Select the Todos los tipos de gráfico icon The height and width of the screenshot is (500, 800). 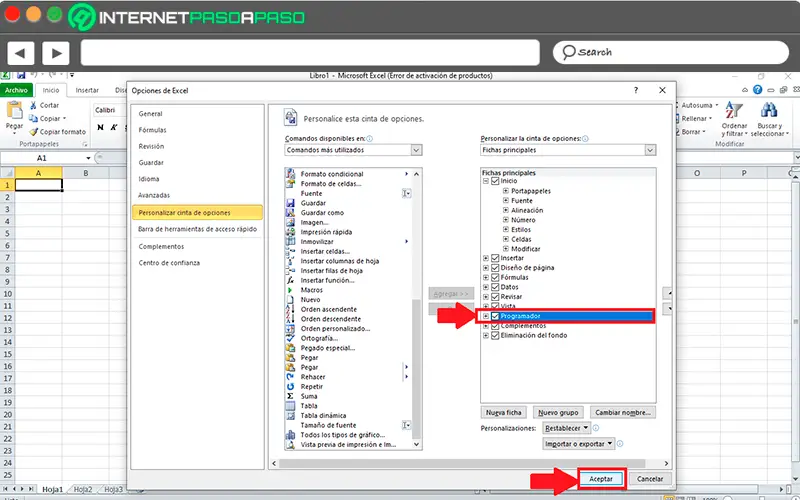pos(290,435)
